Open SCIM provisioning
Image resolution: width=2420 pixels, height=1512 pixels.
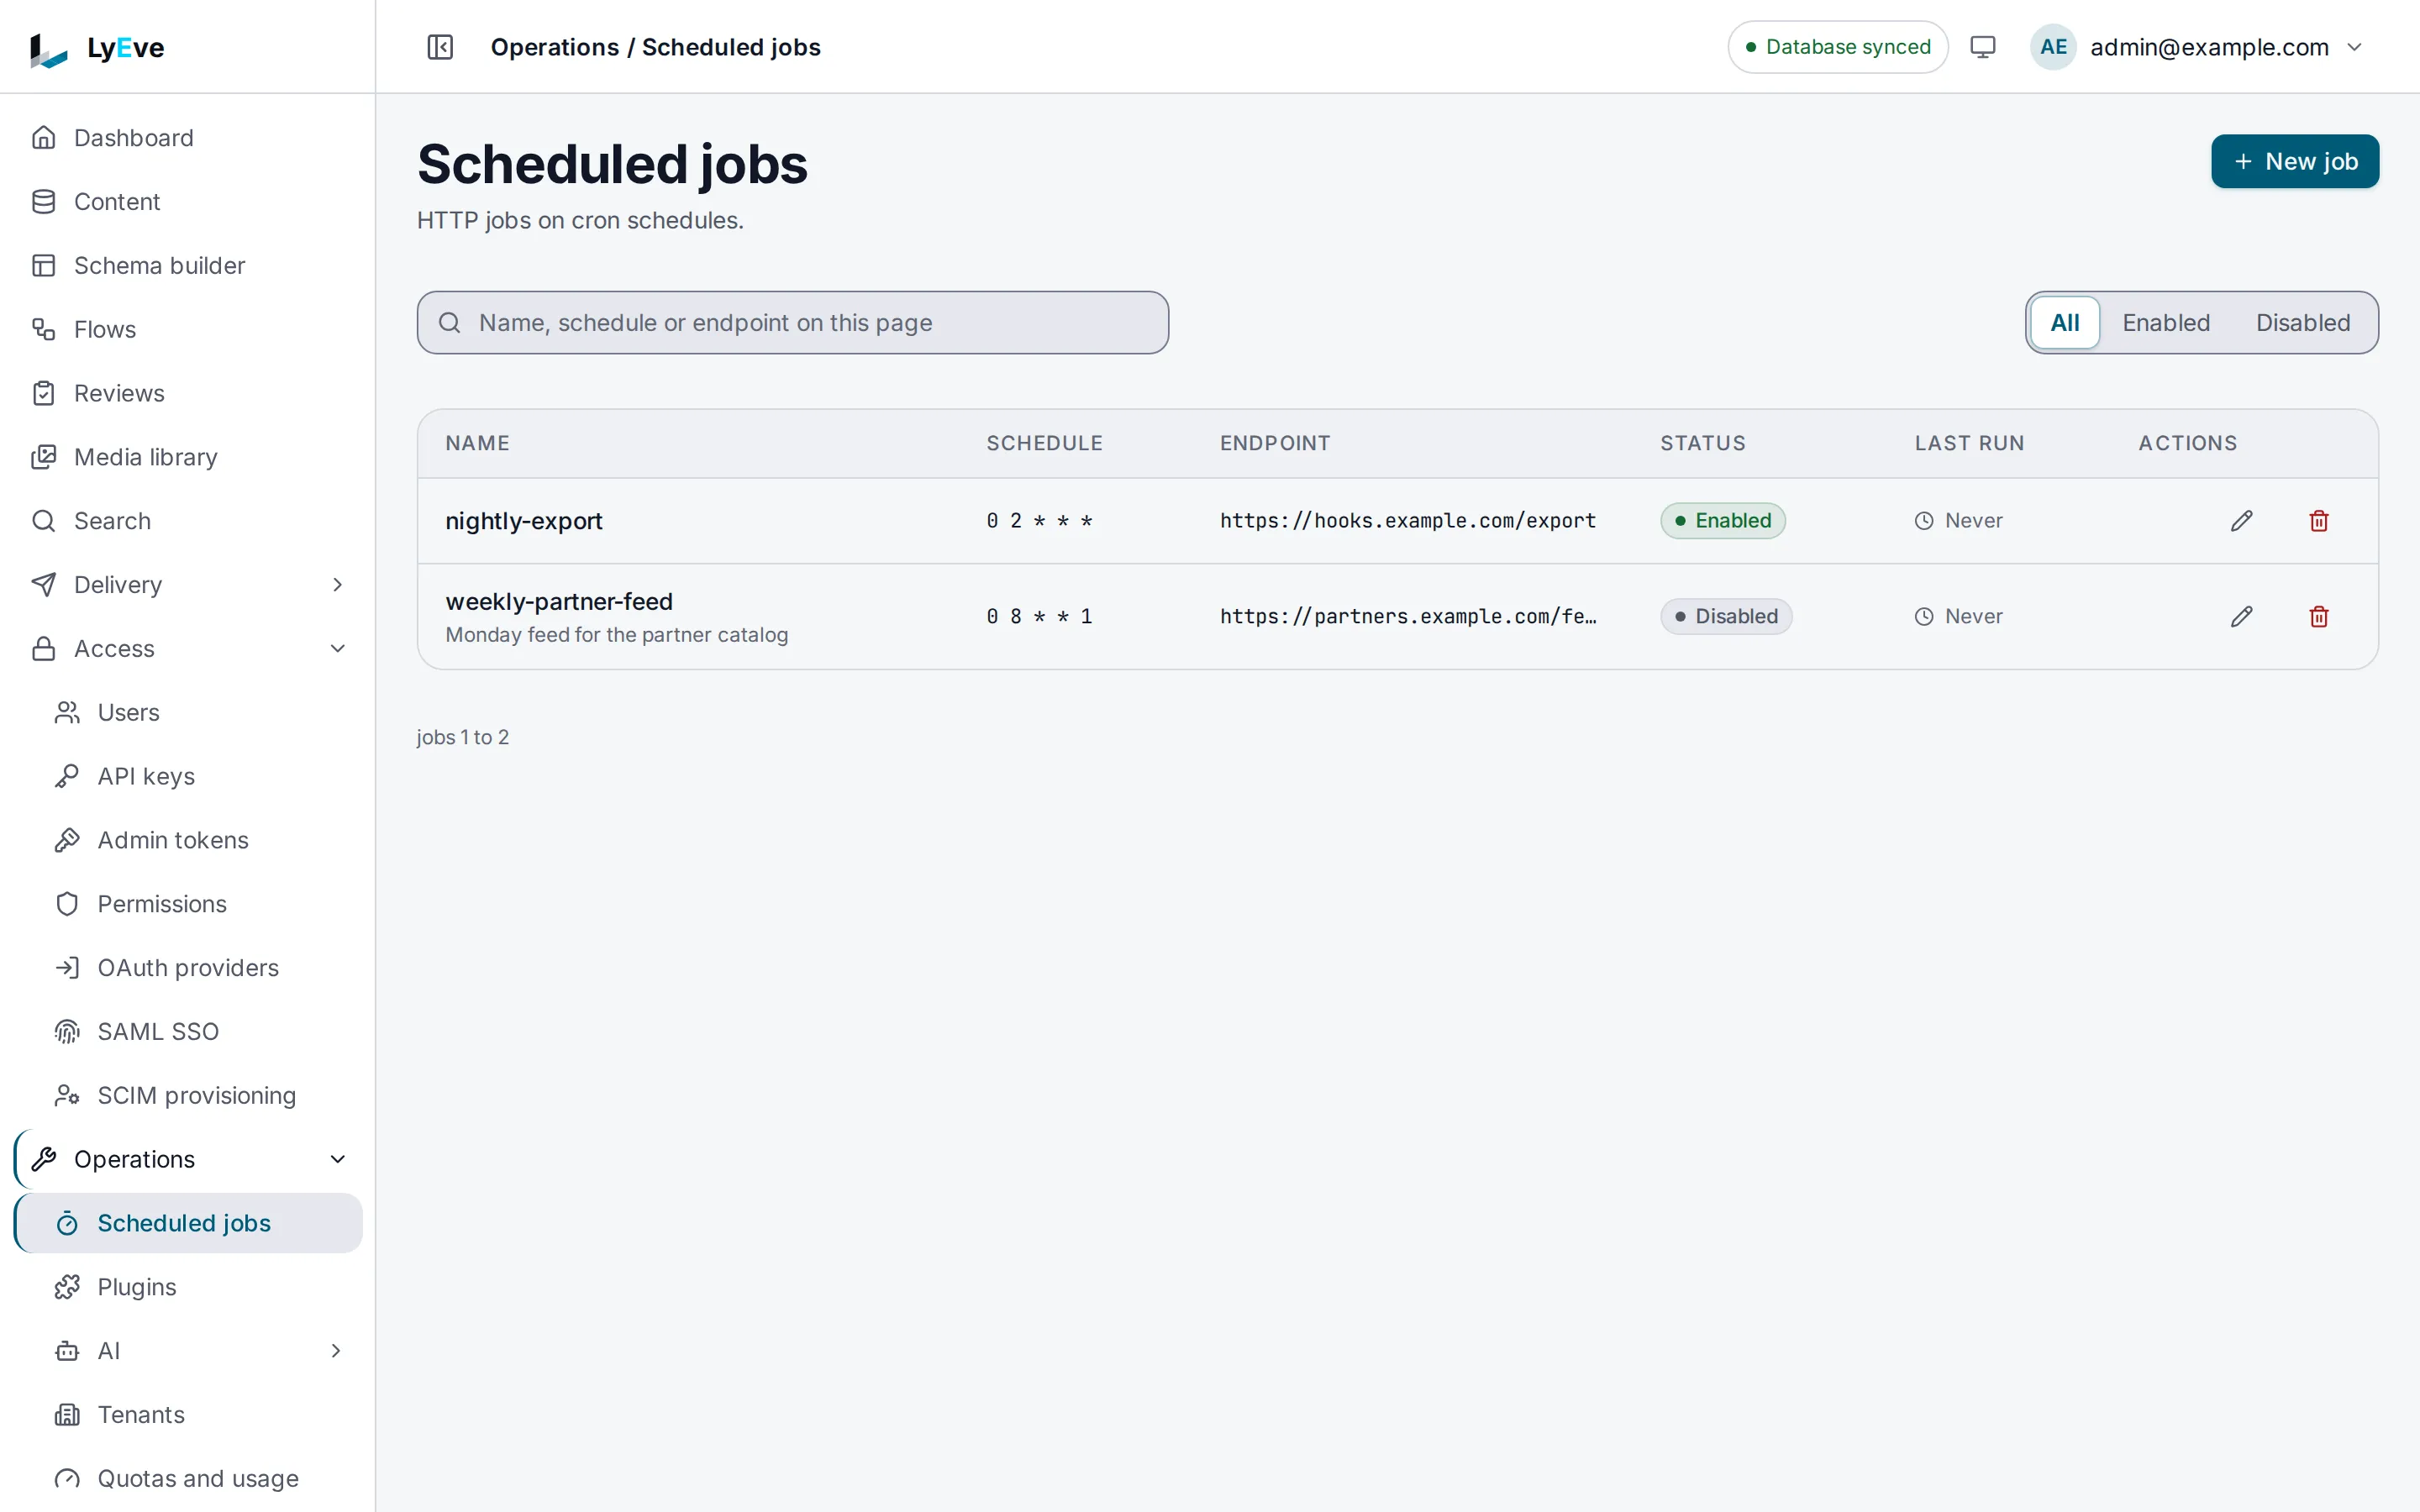coord(188,1096)
